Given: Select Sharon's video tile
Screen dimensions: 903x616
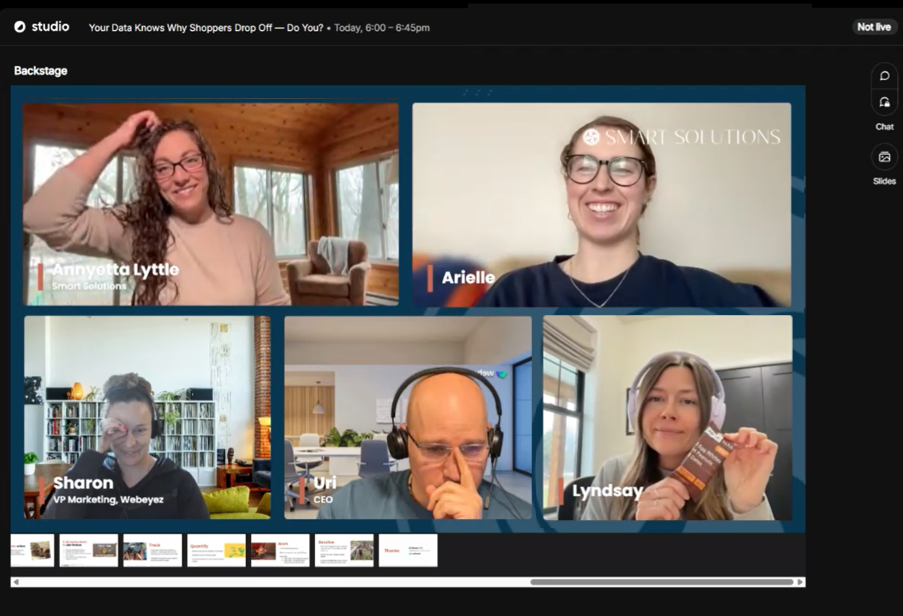Looking at the screenshot, I should click(x=147, y=417).
